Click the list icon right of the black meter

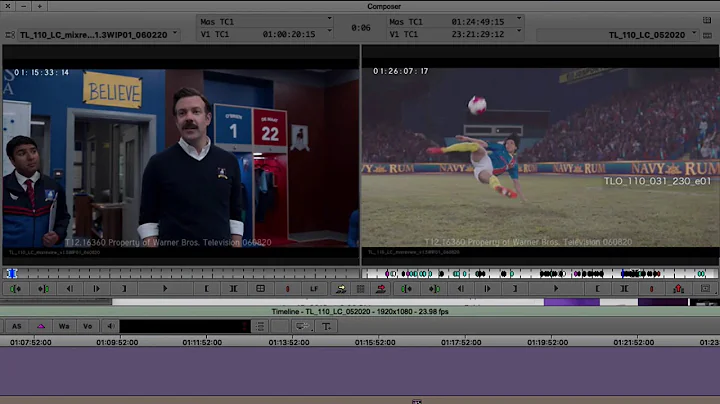click(260, 326)
